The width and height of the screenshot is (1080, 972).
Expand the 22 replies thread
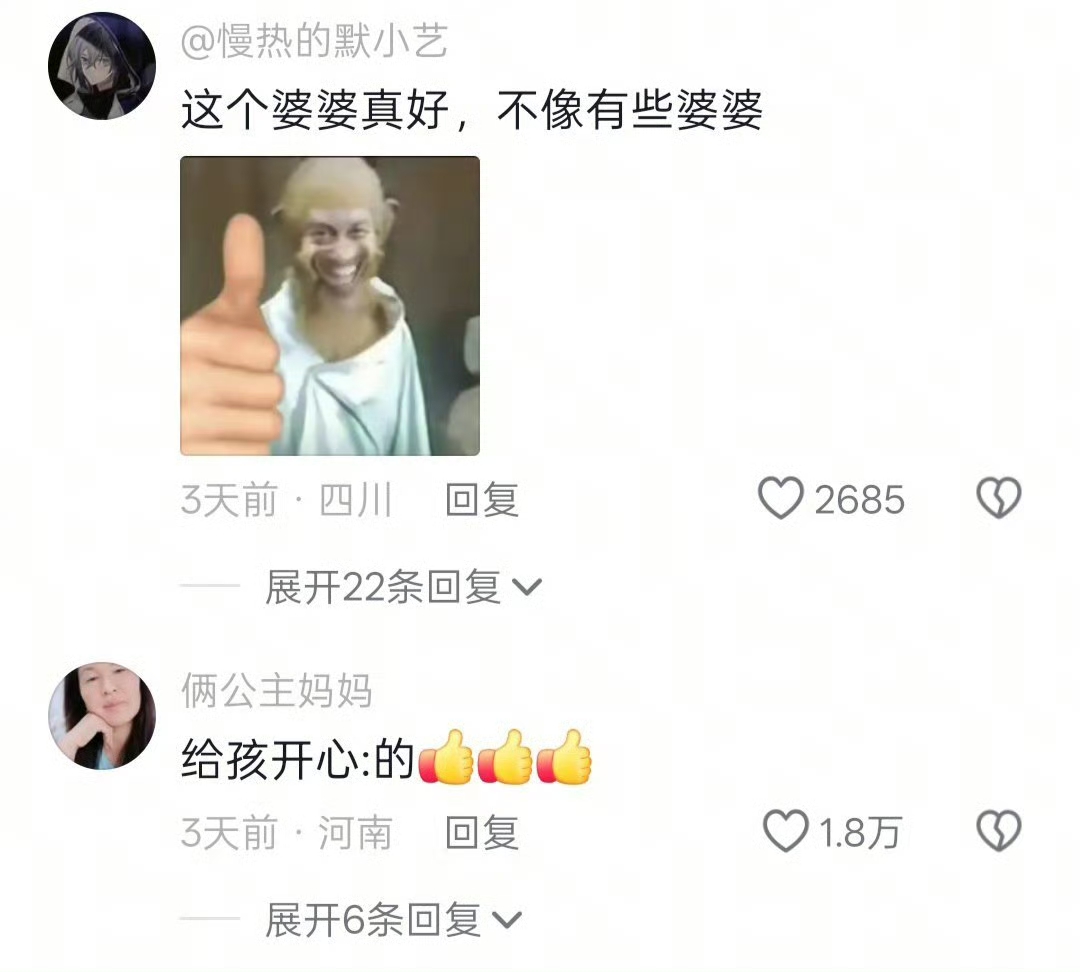pyautogui.click(x=404, y=588)
